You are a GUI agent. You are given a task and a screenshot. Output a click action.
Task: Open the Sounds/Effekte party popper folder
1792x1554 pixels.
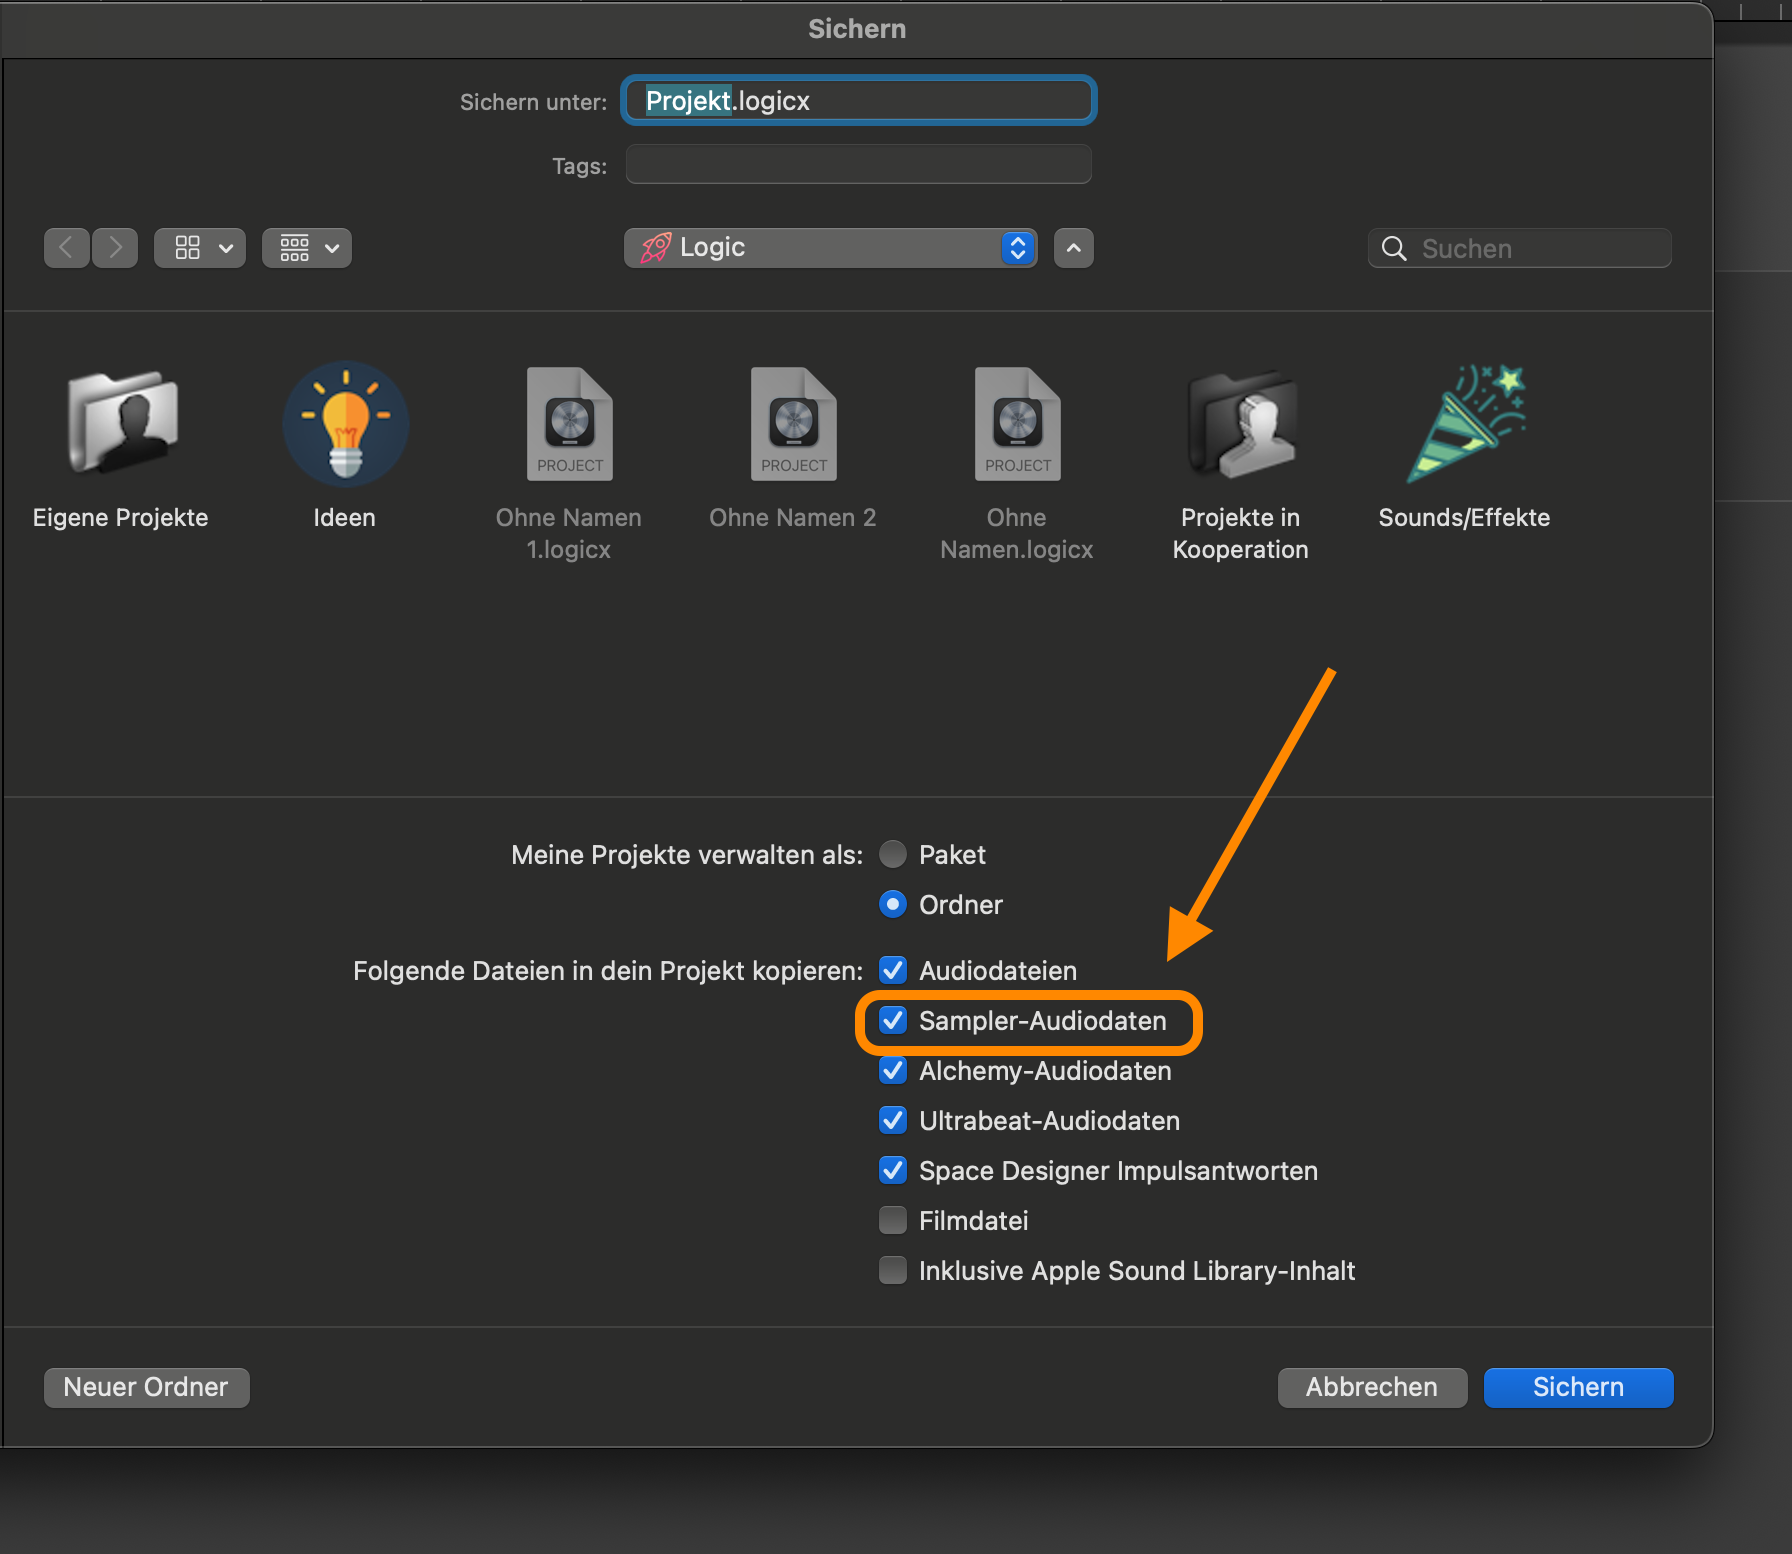pyautogui.click(x=1465, y=423)
